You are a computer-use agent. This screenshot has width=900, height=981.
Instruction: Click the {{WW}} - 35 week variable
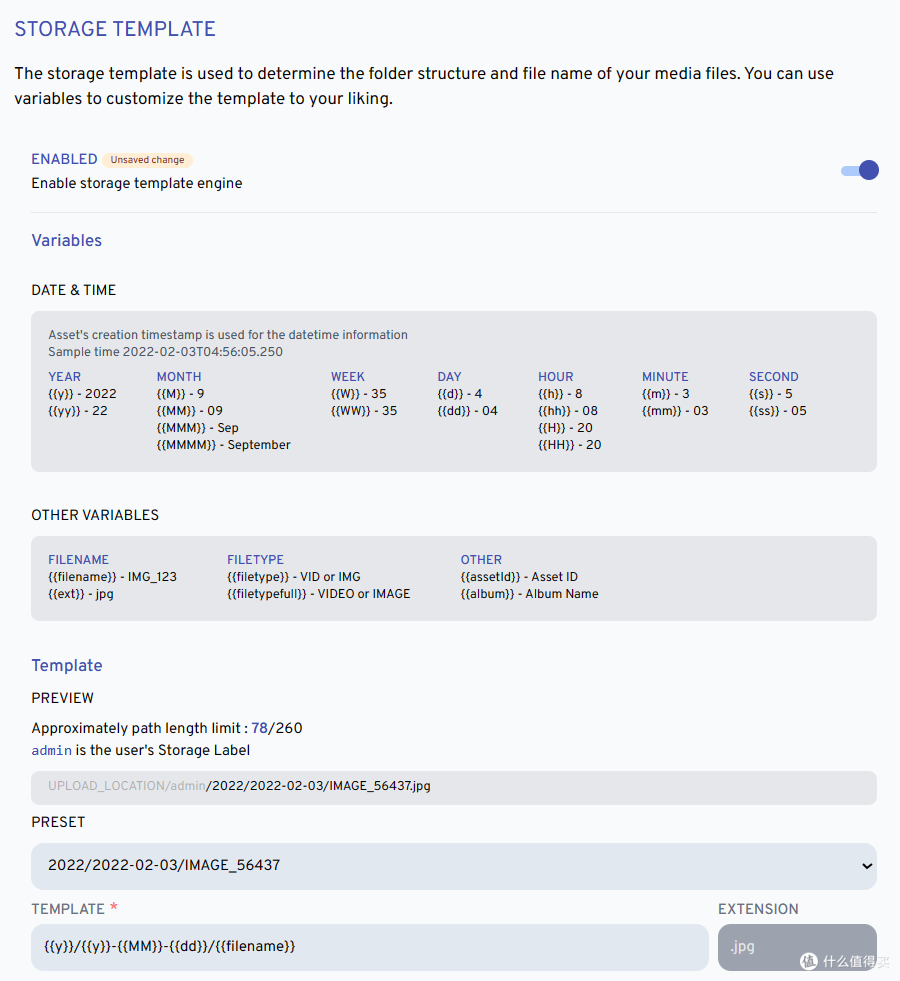[363, 411]
